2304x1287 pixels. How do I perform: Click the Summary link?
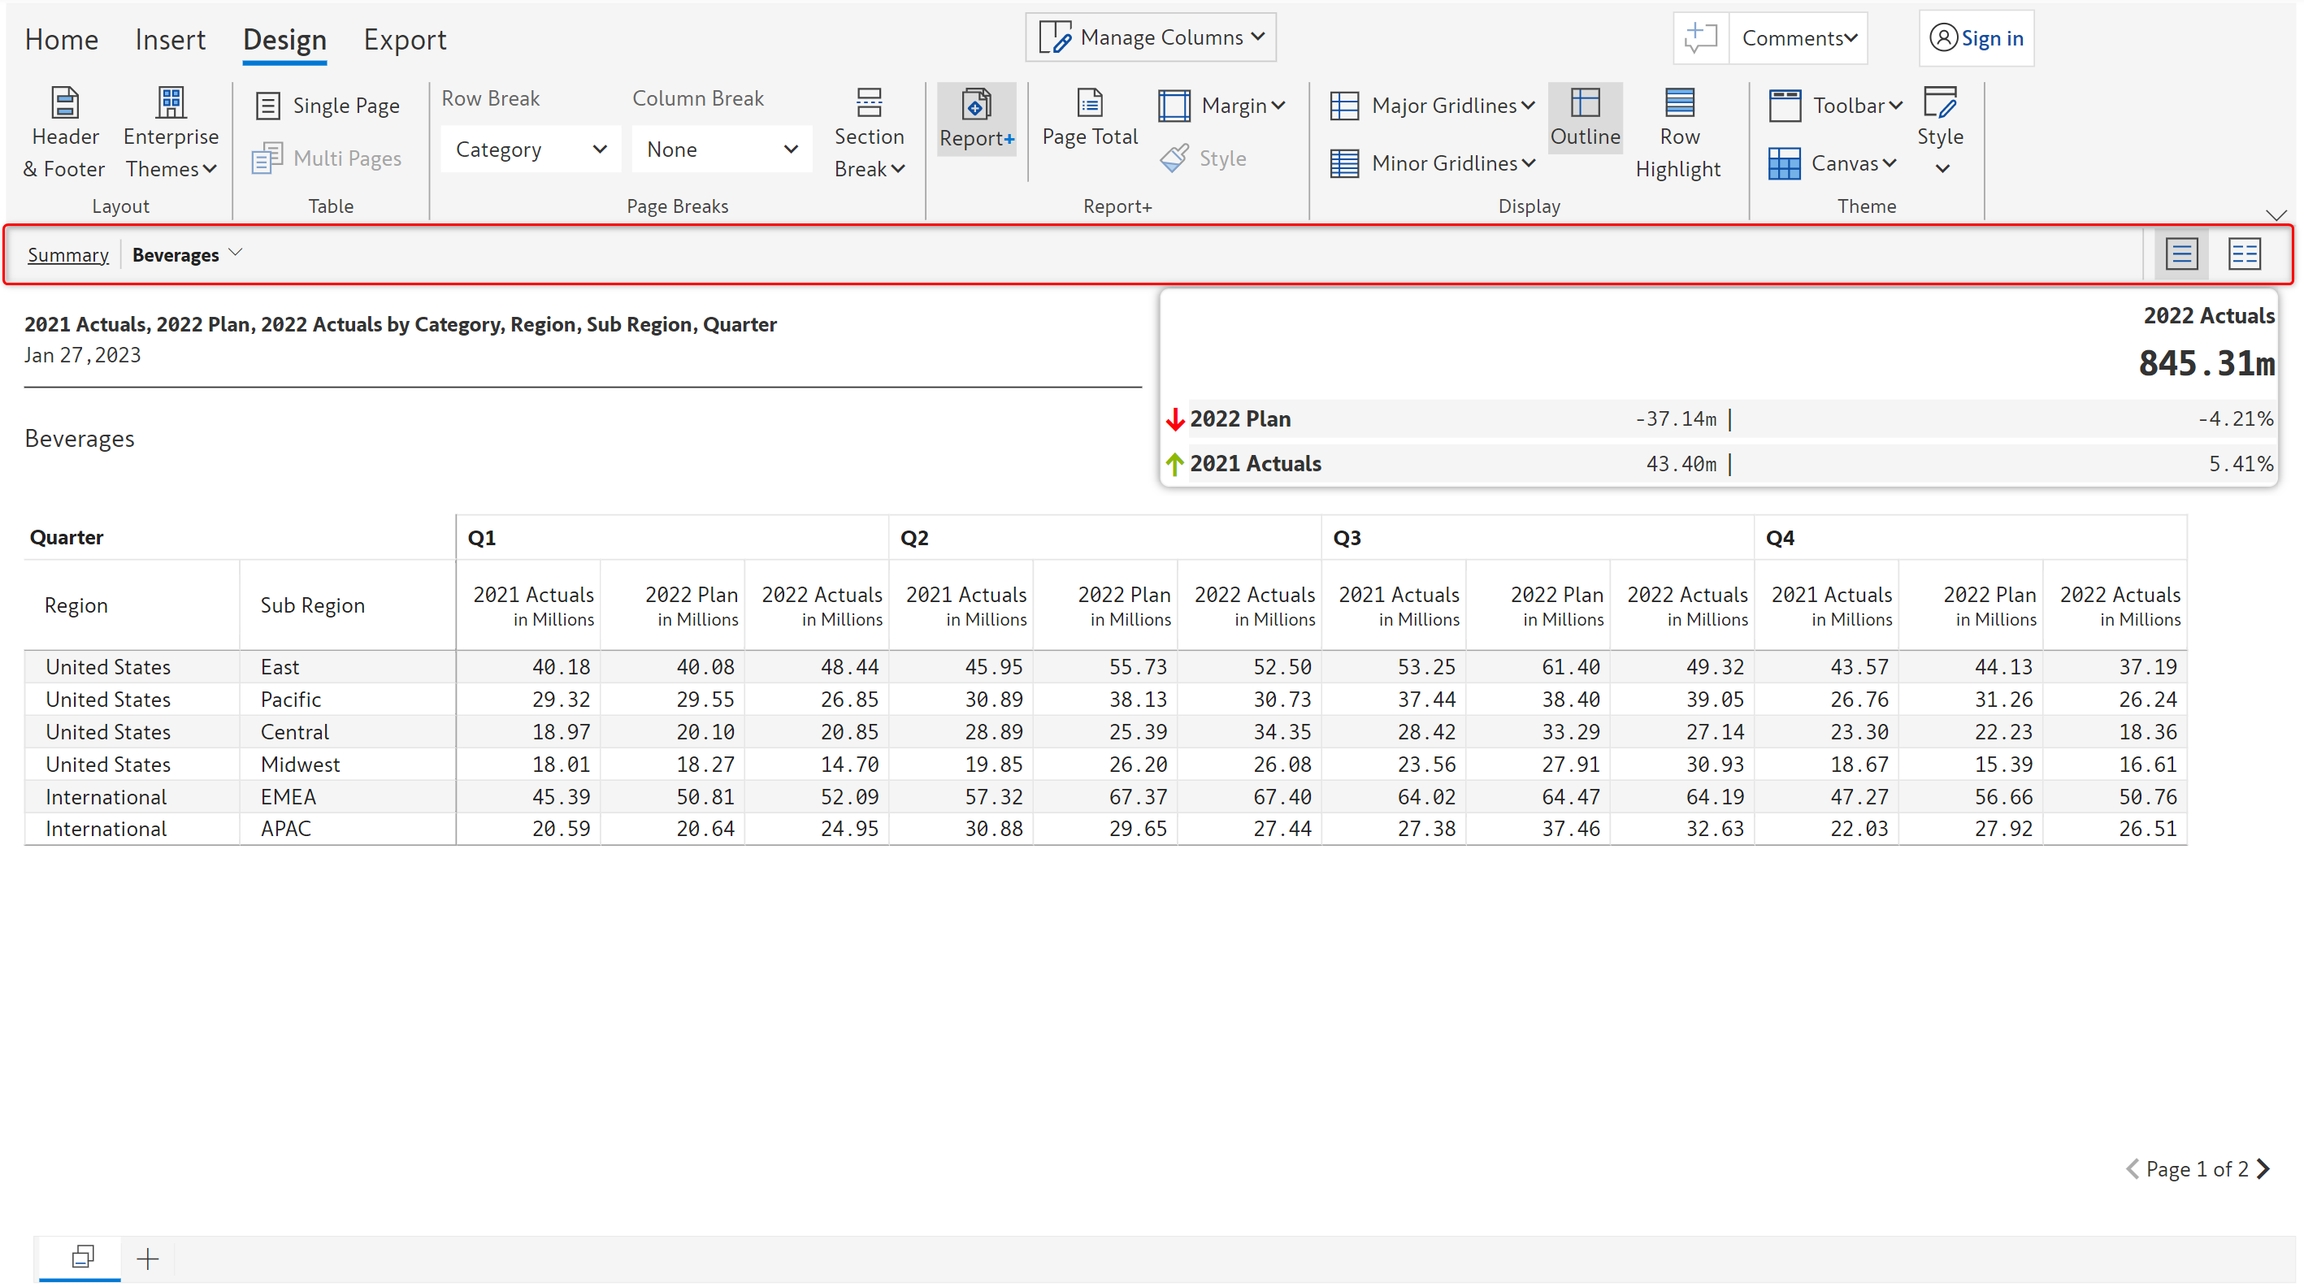click(x=68, y=255)
